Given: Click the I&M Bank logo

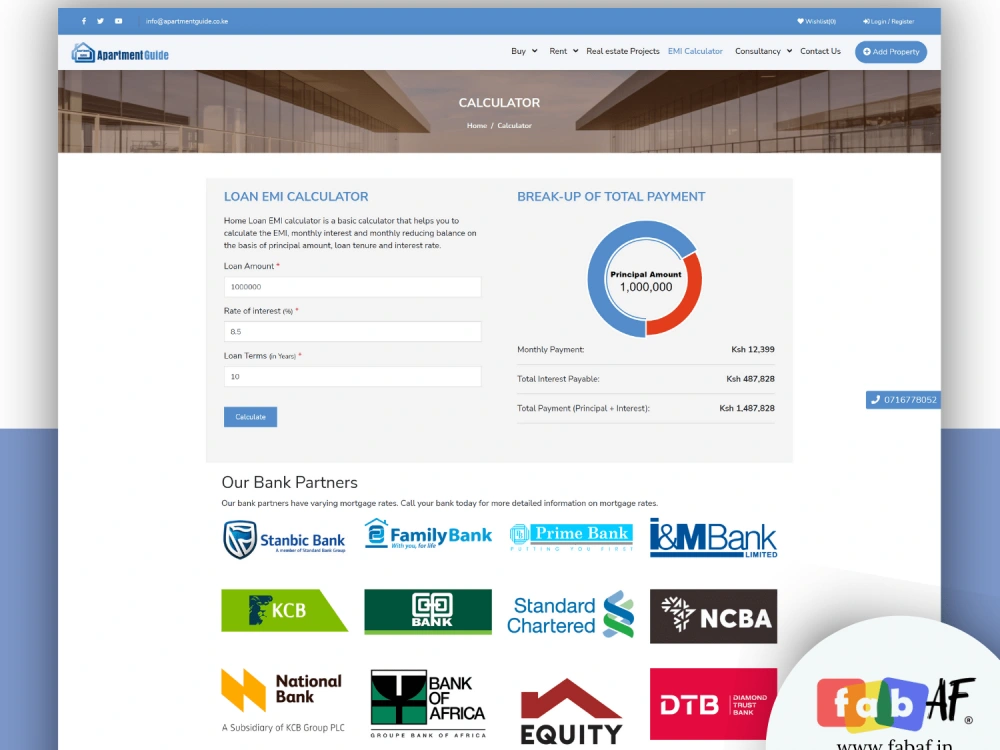Looking at the screenshot, I should click(x=714, y=538).
